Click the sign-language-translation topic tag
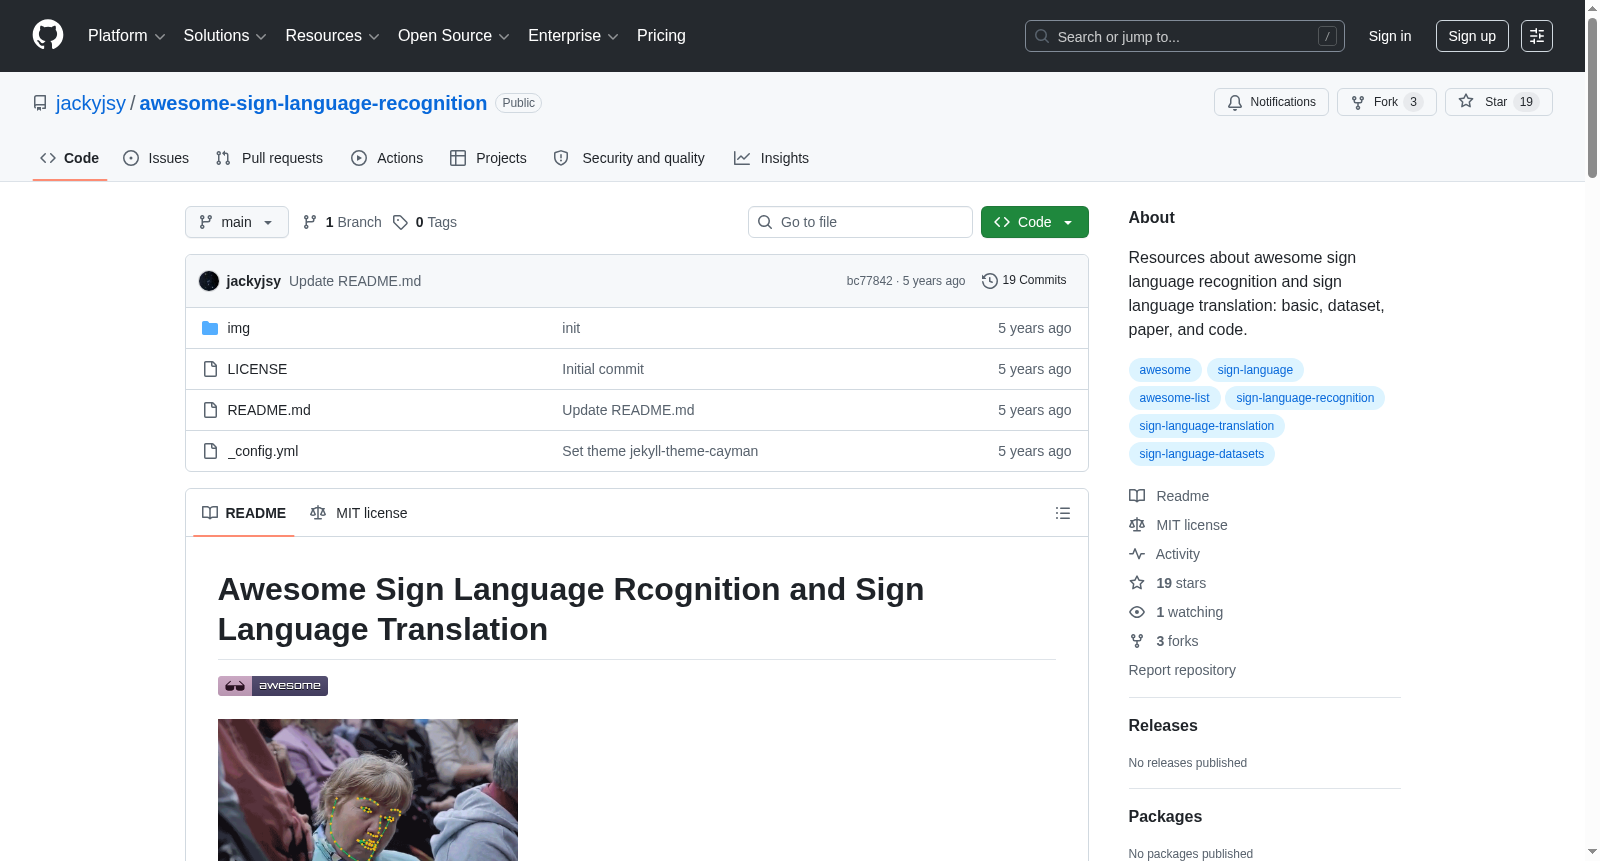This screenshot has height=861, width=1600. [x=1206, y=426]
